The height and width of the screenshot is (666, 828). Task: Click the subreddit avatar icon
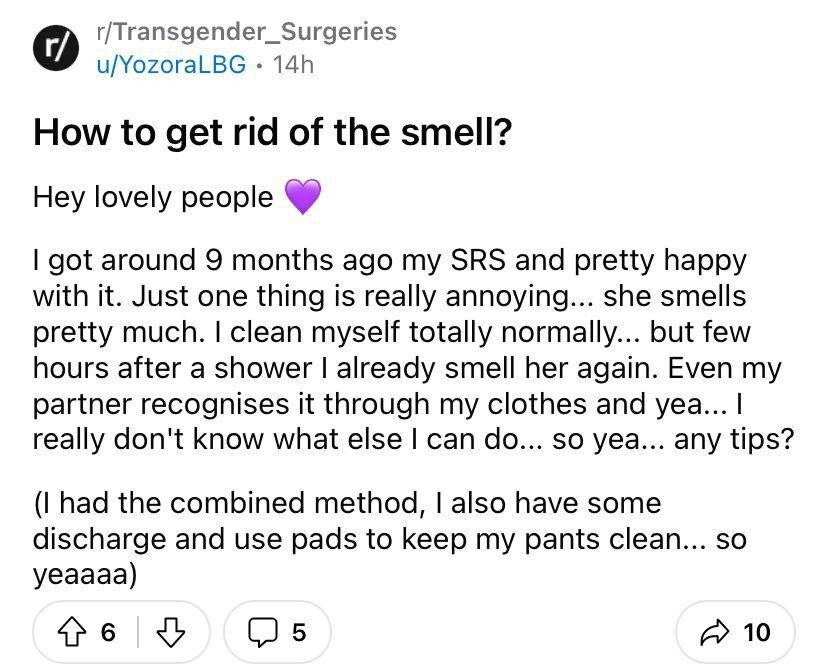point(56,49)
